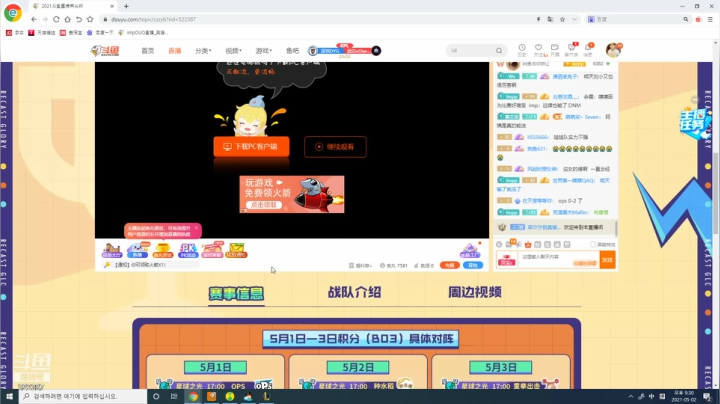Open the 客户端 client download icon
Image resolution: width=720 pixels, height=404 pixels.
tap(571, 50)
